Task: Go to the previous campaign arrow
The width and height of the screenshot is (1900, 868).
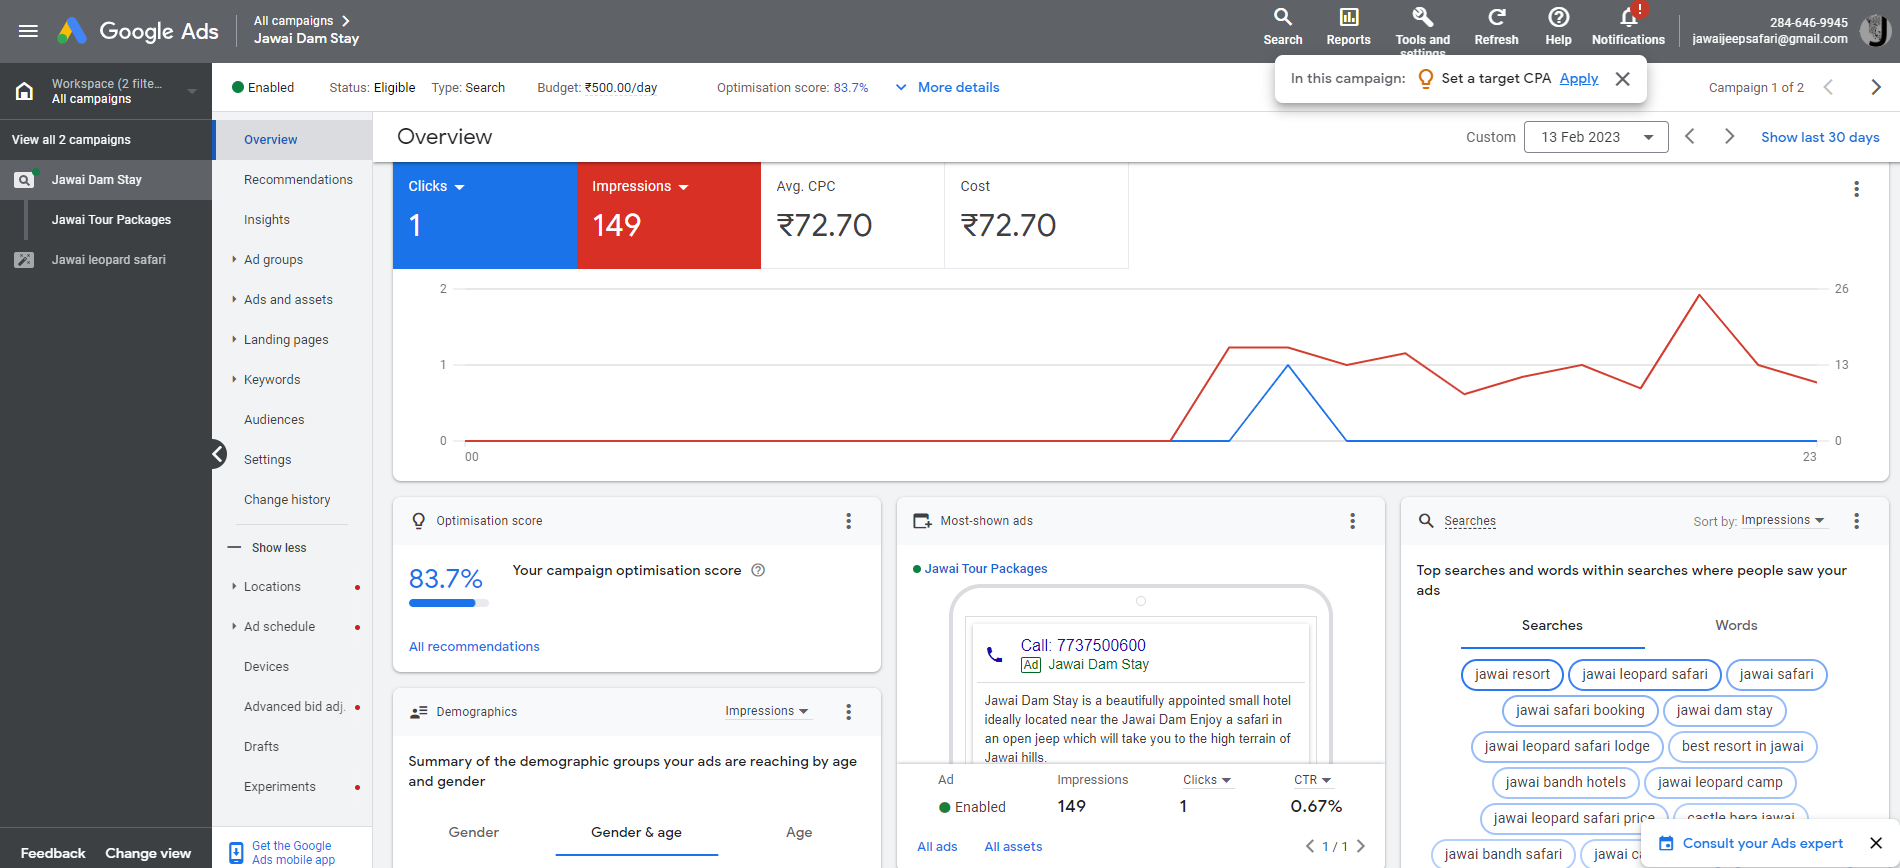Action: [1828, 87]
